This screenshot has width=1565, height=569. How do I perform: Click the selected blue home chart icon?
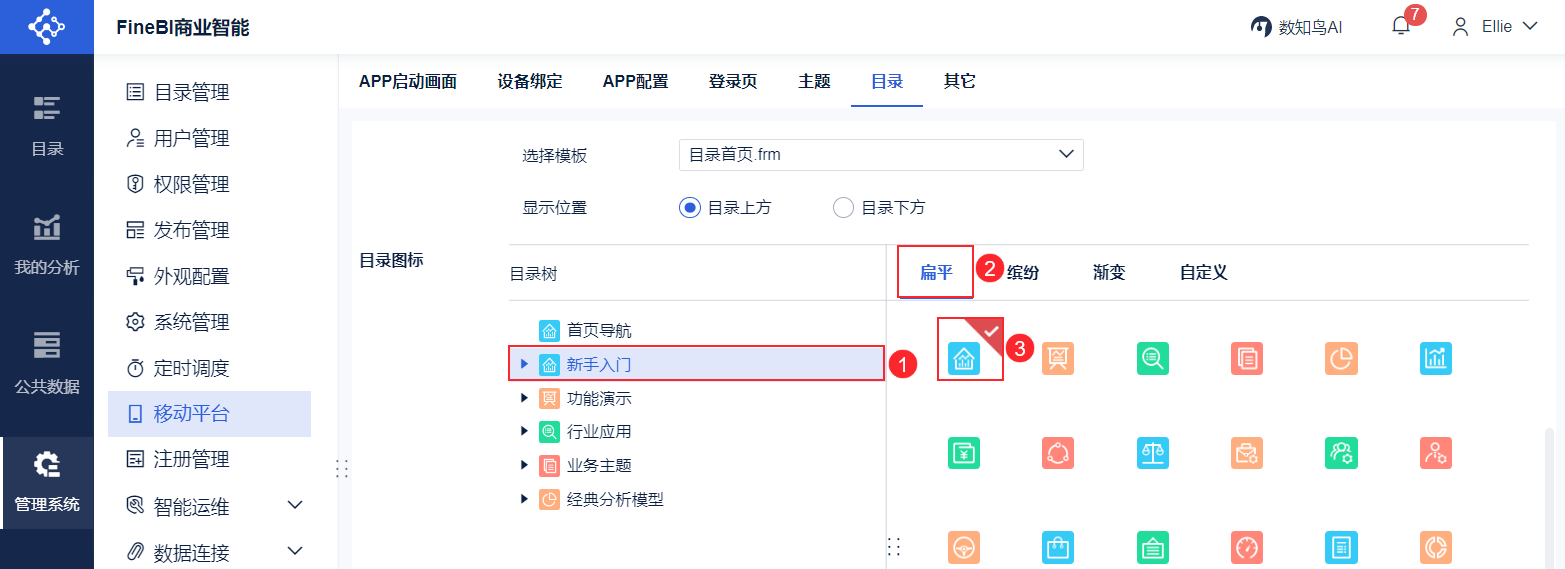[964, 358]
